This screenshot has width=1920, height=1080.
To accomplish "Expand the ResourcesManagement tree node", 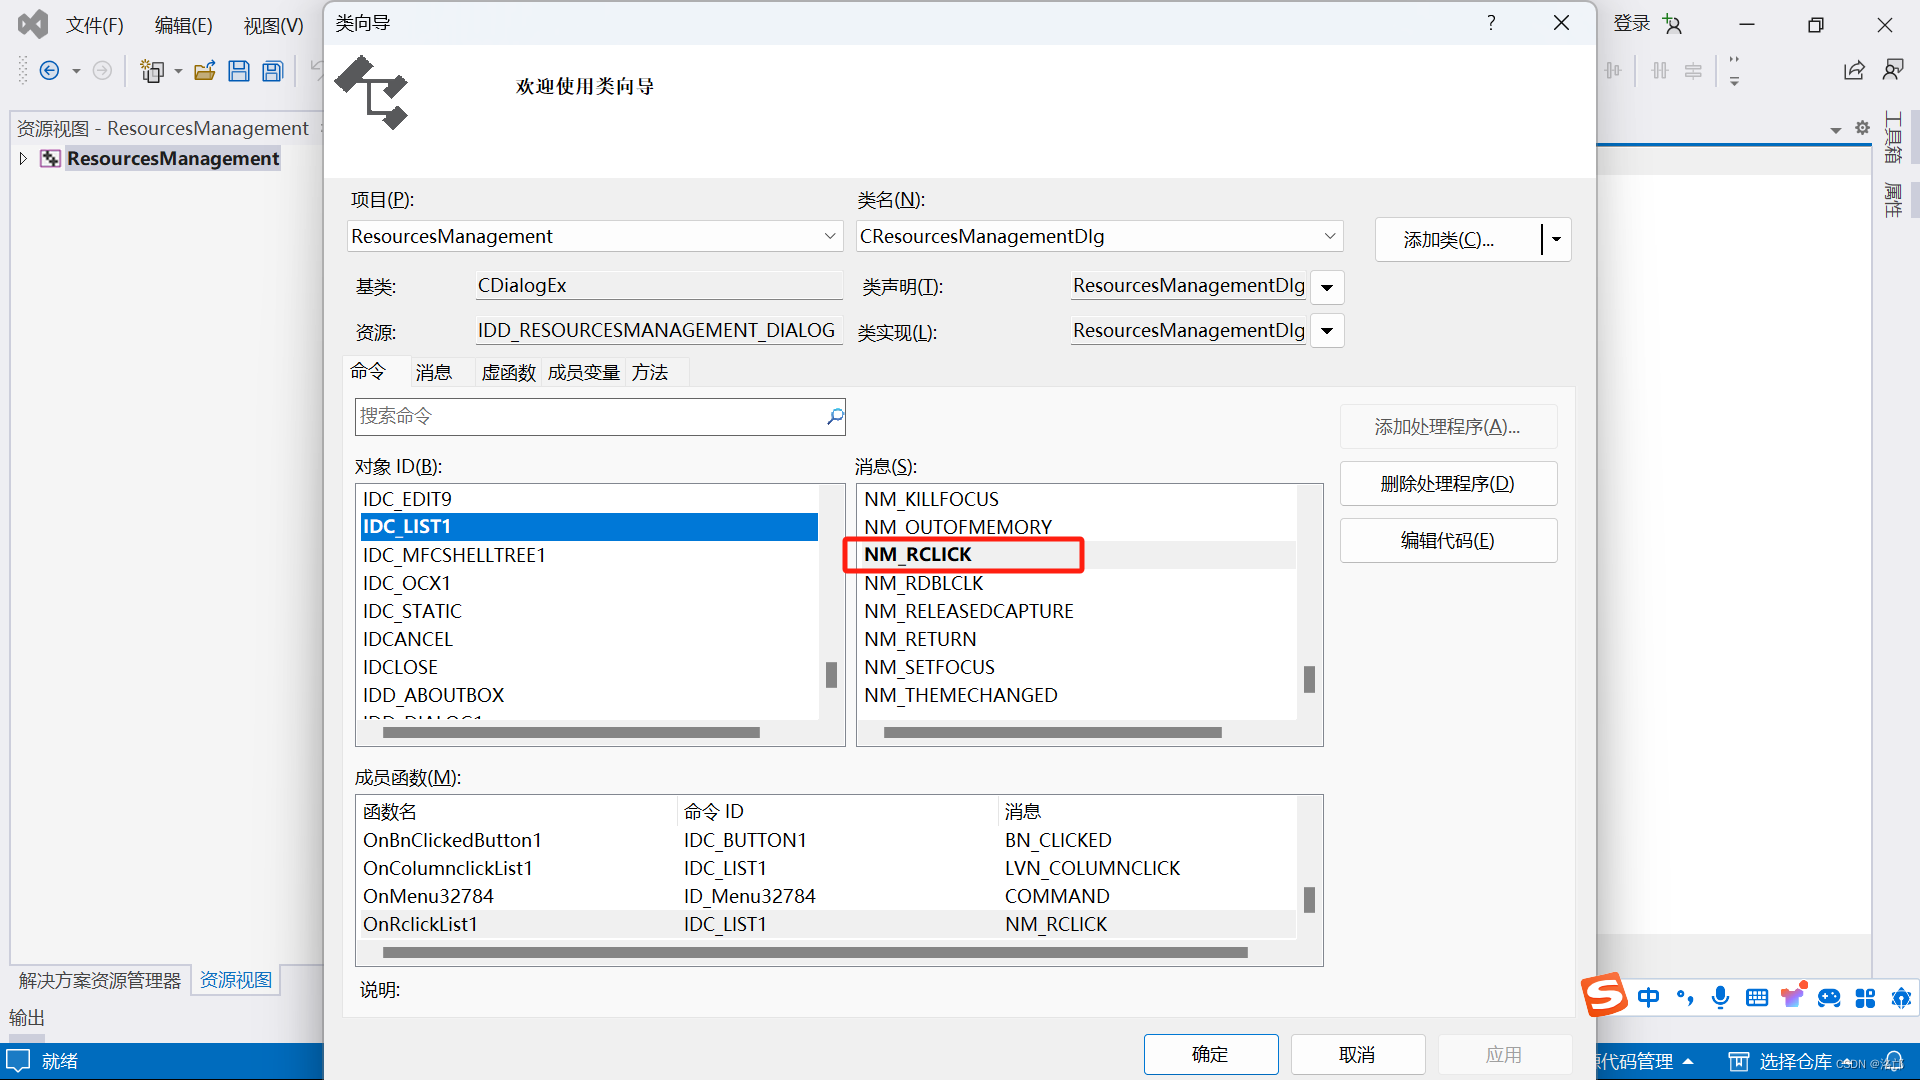I will pos(23,158).
